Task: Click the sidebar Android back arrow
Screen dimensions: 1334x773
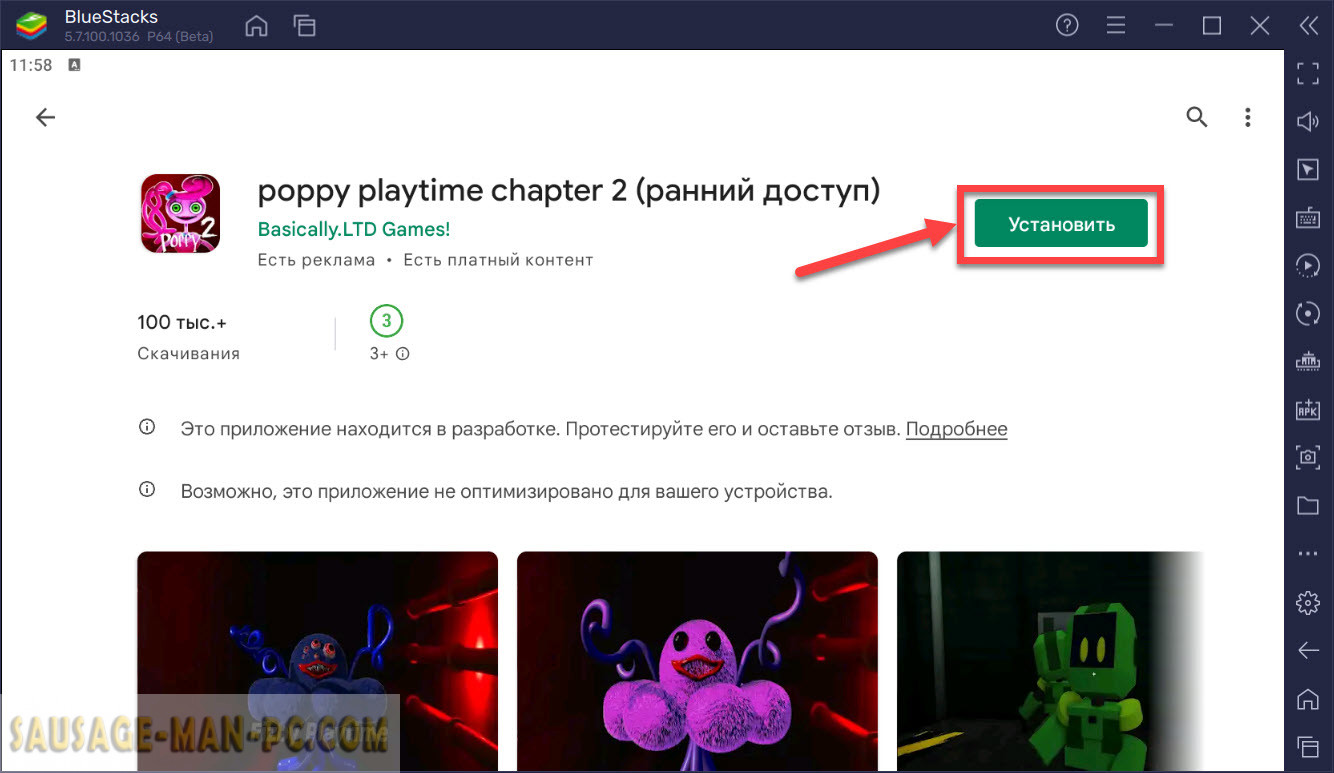Action: click(1308, 651)
